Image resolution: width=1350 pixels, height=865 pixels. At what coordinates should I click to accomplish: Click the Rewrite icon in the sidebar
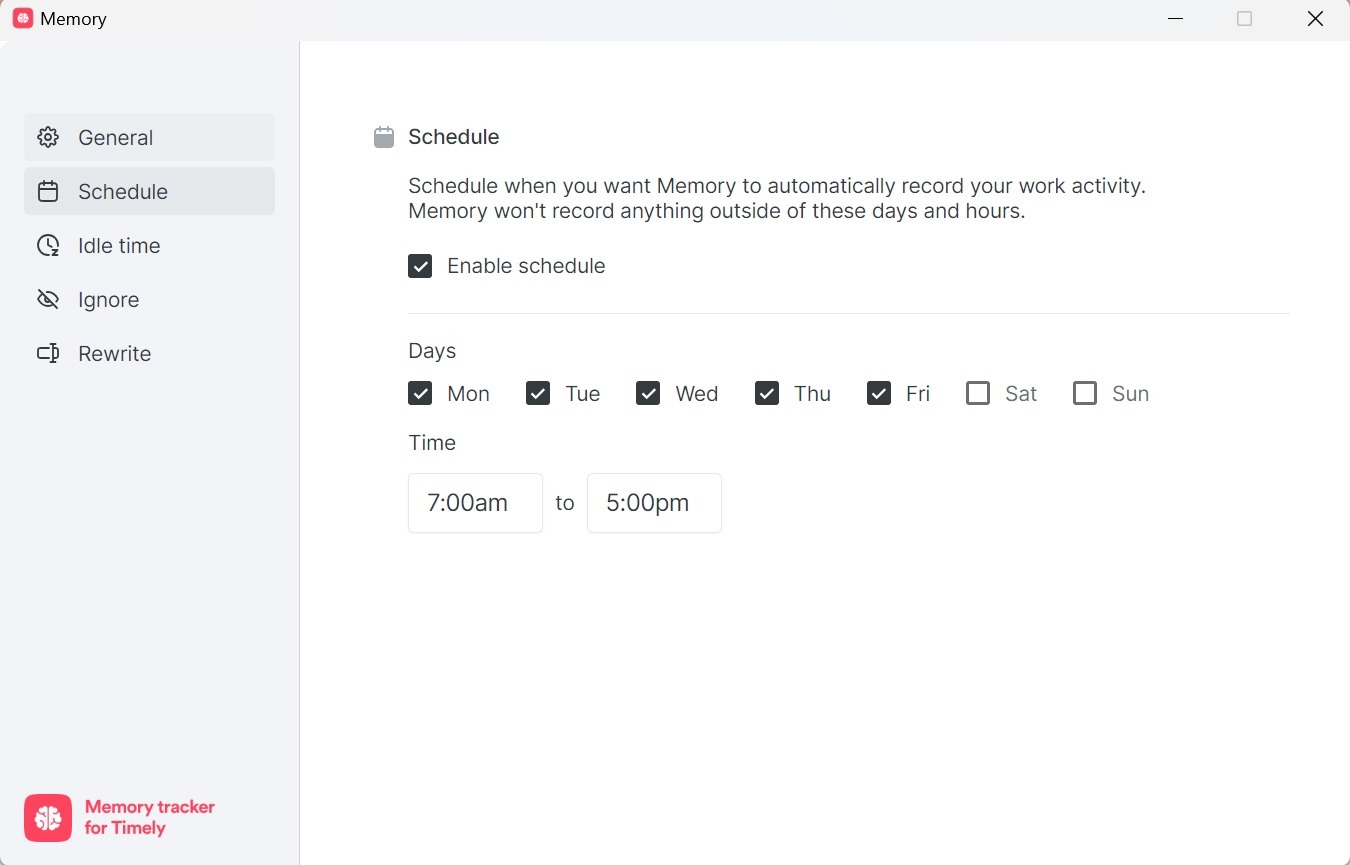[x=47, y=353]
